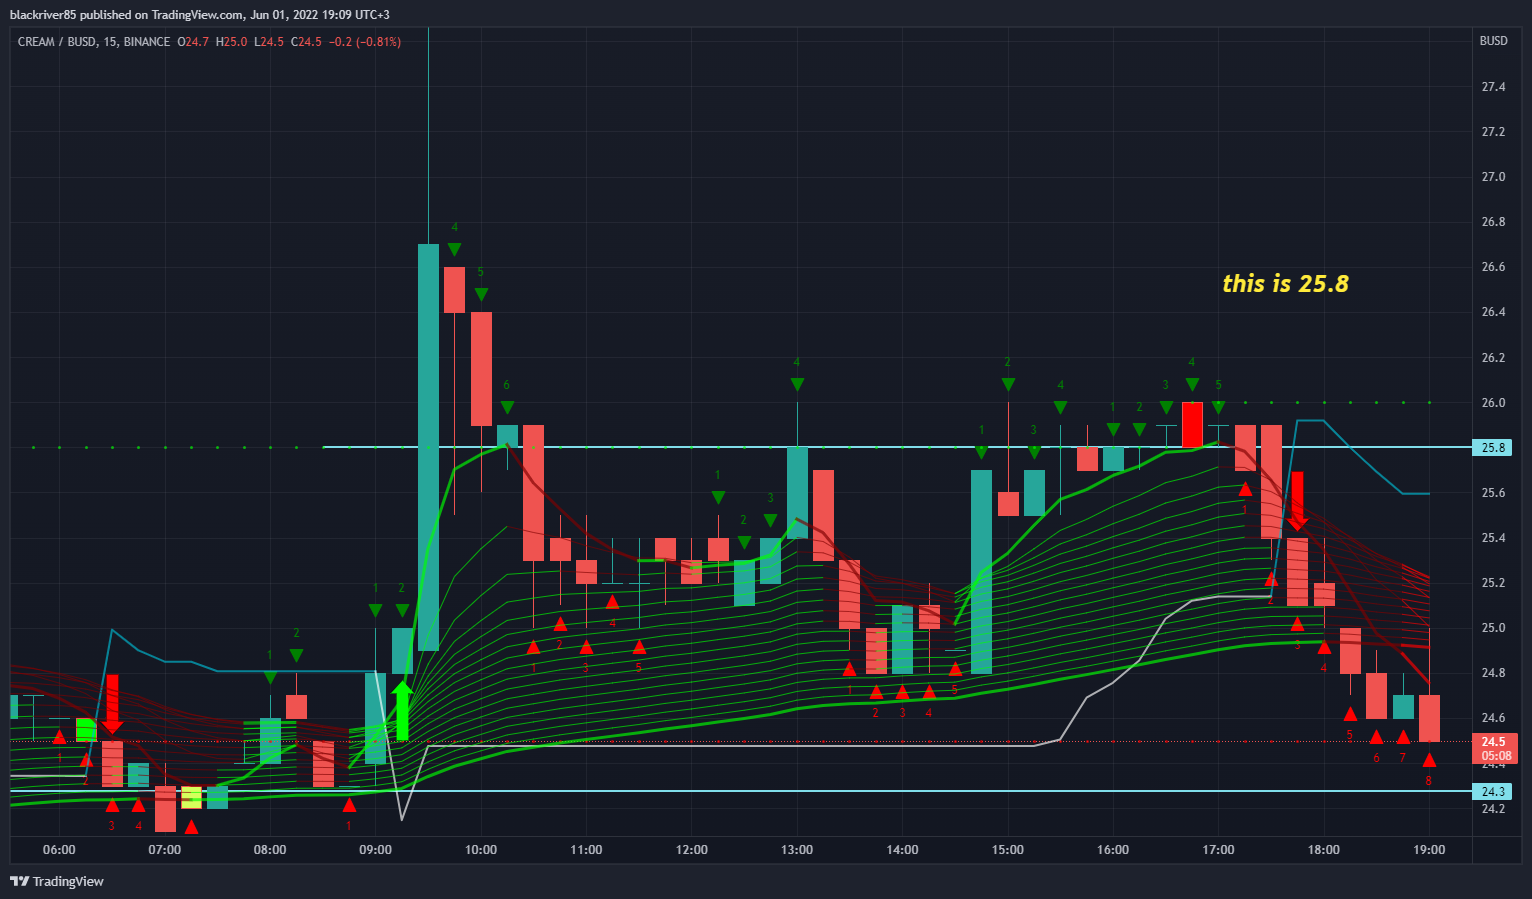Click the 18:00 time axis label
The width and height of the screenshot is (1532, 899).
[x=1324, y=850]
